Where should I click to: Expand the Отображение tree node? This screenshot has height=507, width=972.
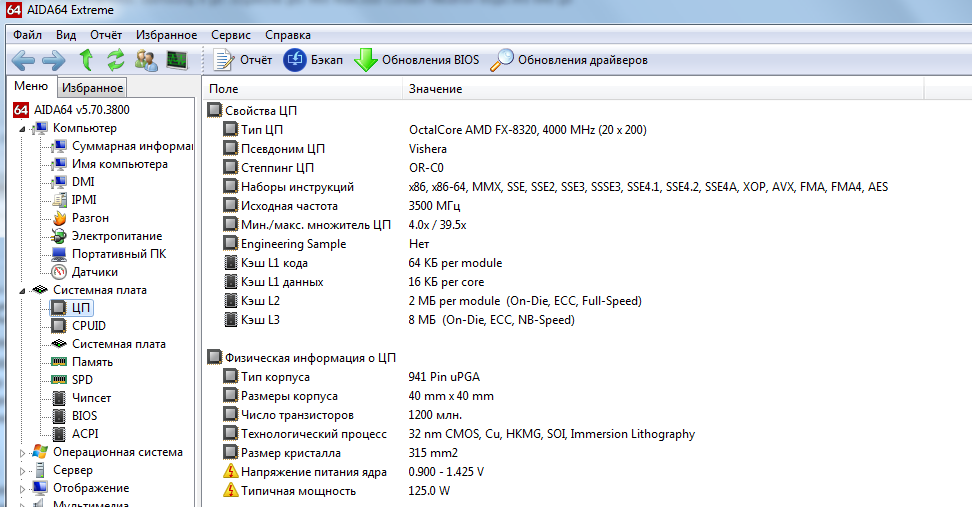(22, 489)
